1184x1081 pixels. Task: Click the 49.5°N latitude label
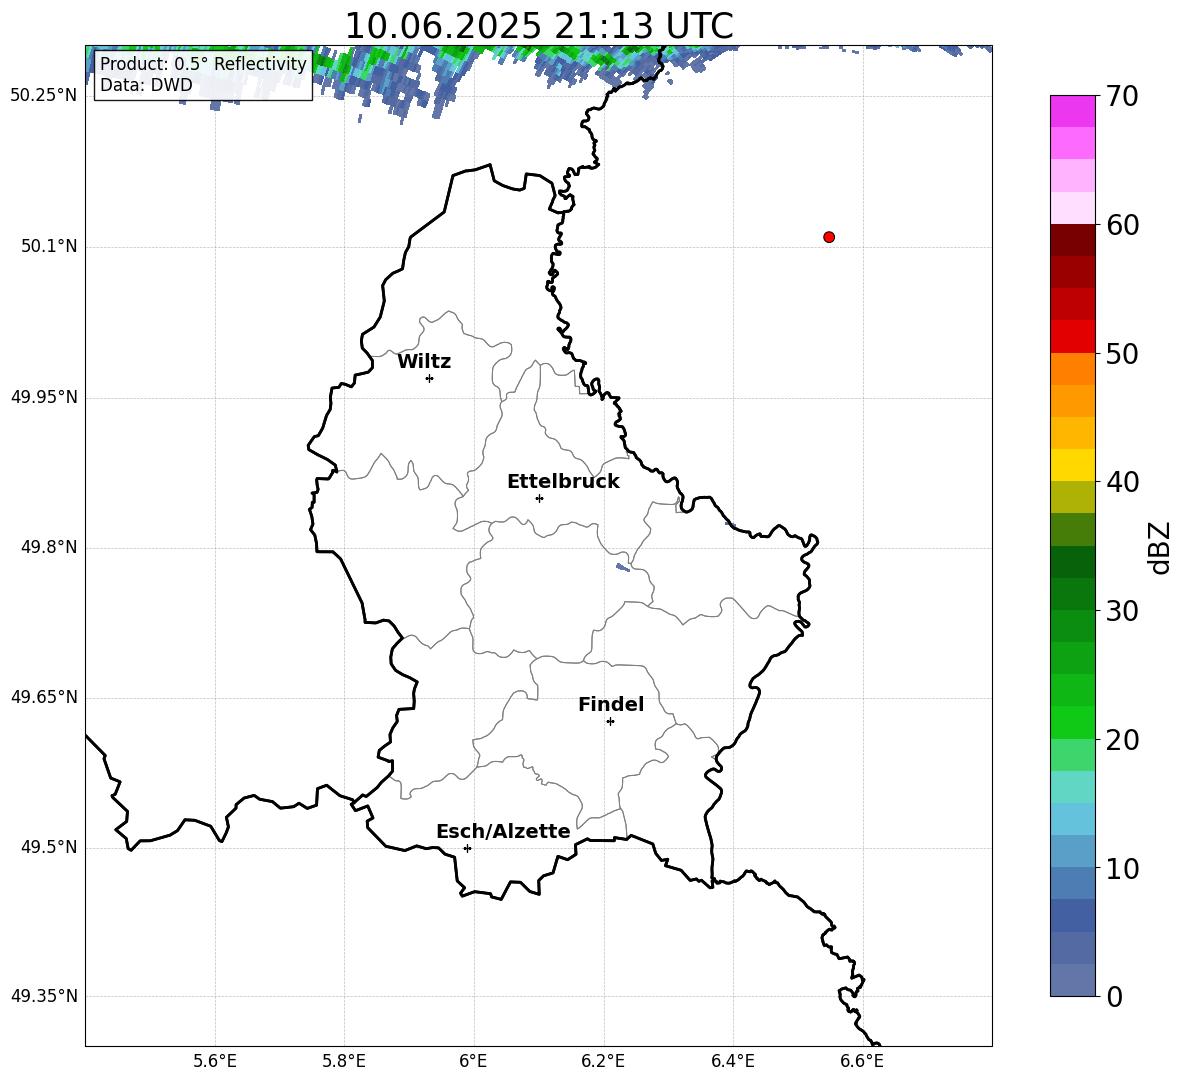(x=49, y=847)
